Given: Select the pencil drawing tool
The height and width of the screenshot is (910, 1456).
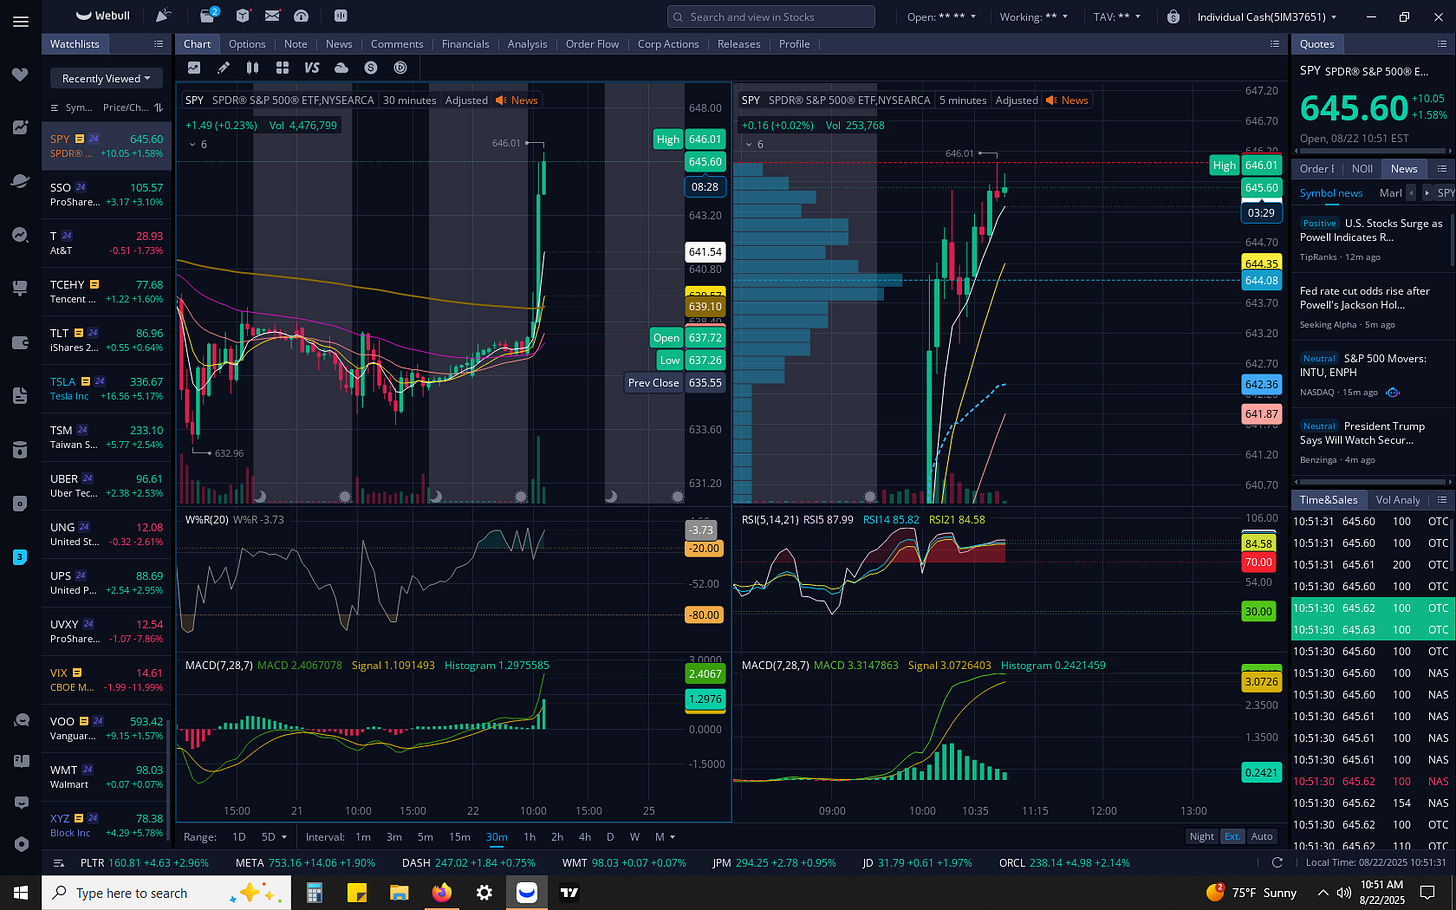Looking at the screenshot, I should (224, 67).
